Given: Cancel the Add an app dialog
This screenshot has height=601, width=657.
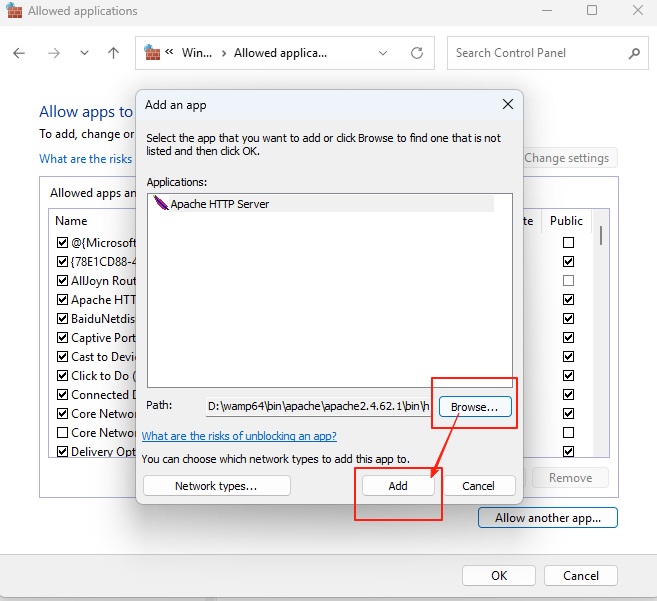Looking at the screenshot, I should (479, 486).
